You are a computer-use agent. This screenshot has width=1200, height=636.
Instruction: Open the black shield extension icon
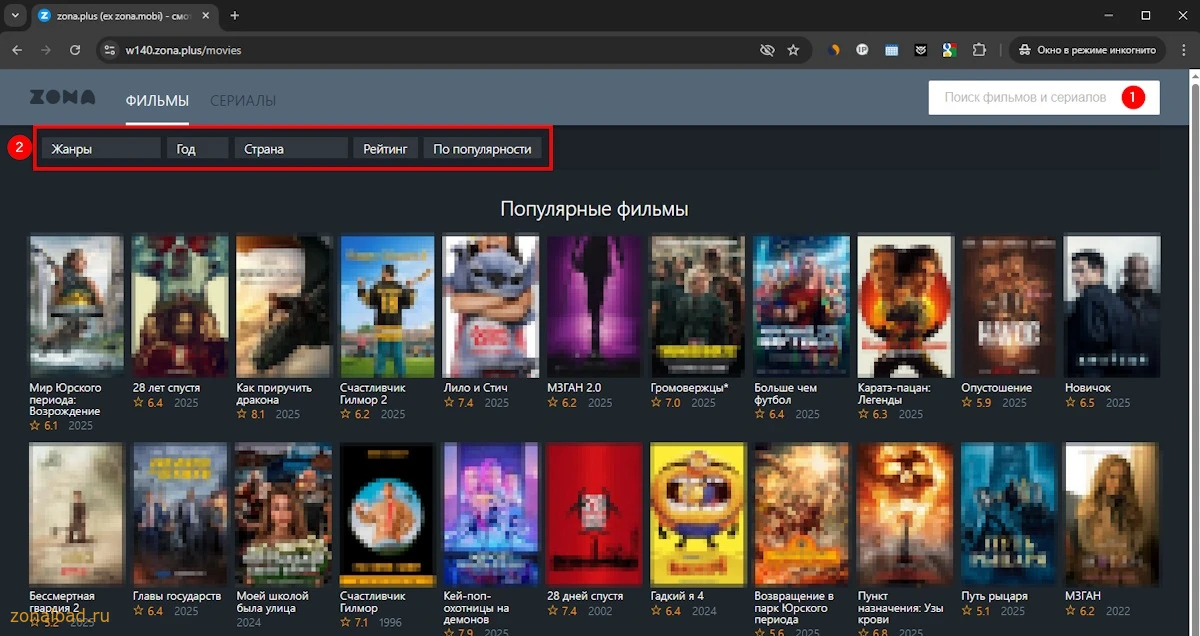tap(920, 50)
